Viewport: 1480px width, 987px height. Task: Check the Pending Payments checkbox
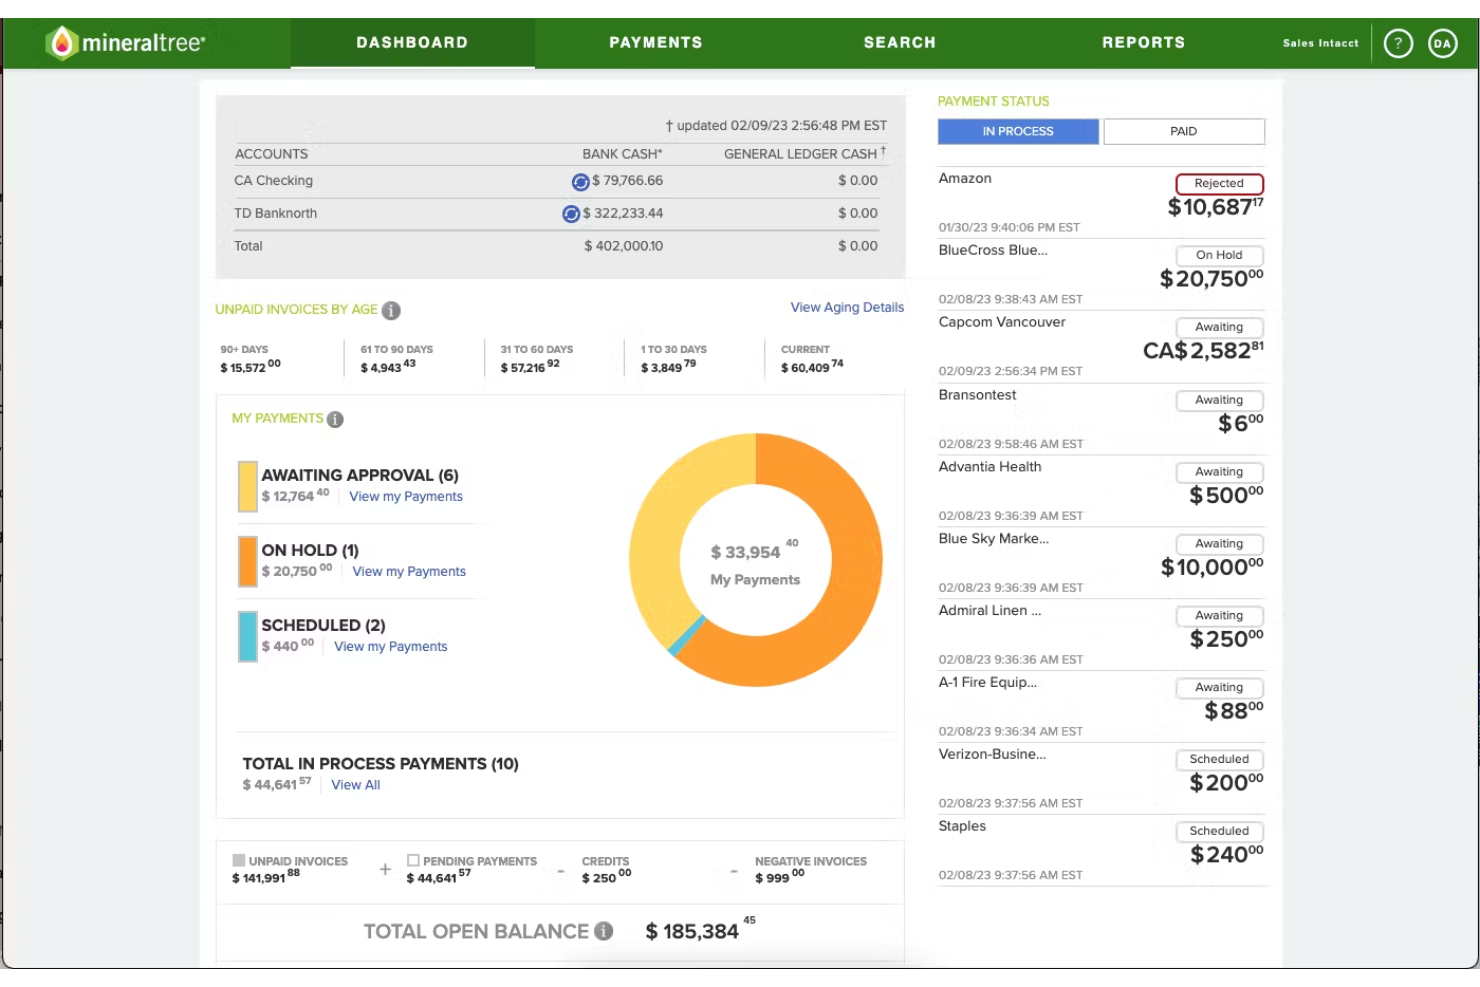tap(412, 859)
